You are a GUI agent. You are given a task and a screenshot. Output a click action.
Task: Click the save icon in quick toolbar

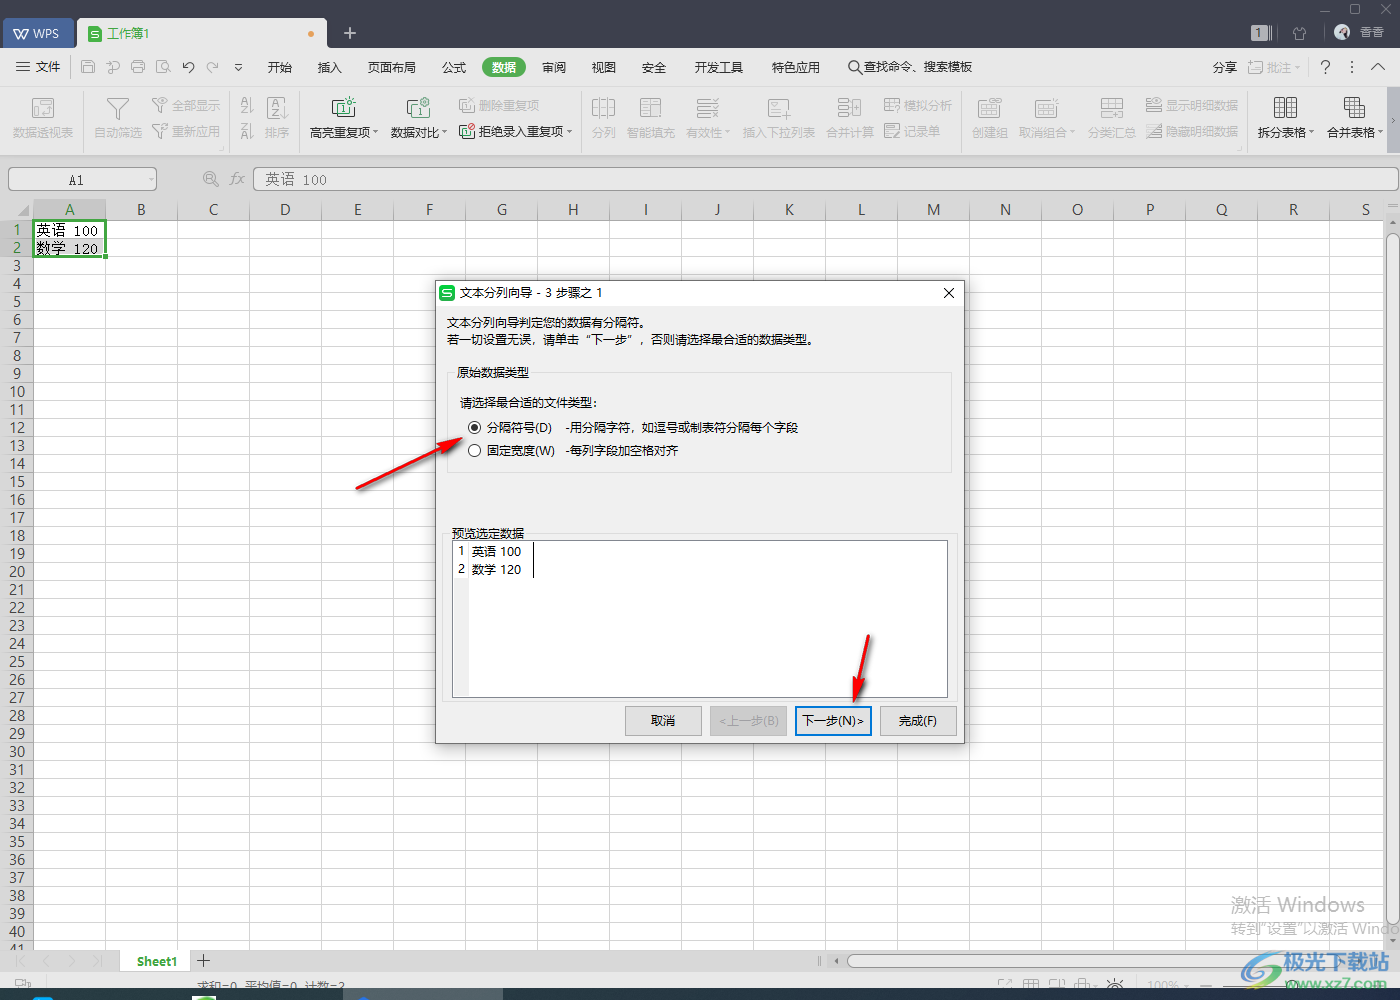[x=88, y=67]
